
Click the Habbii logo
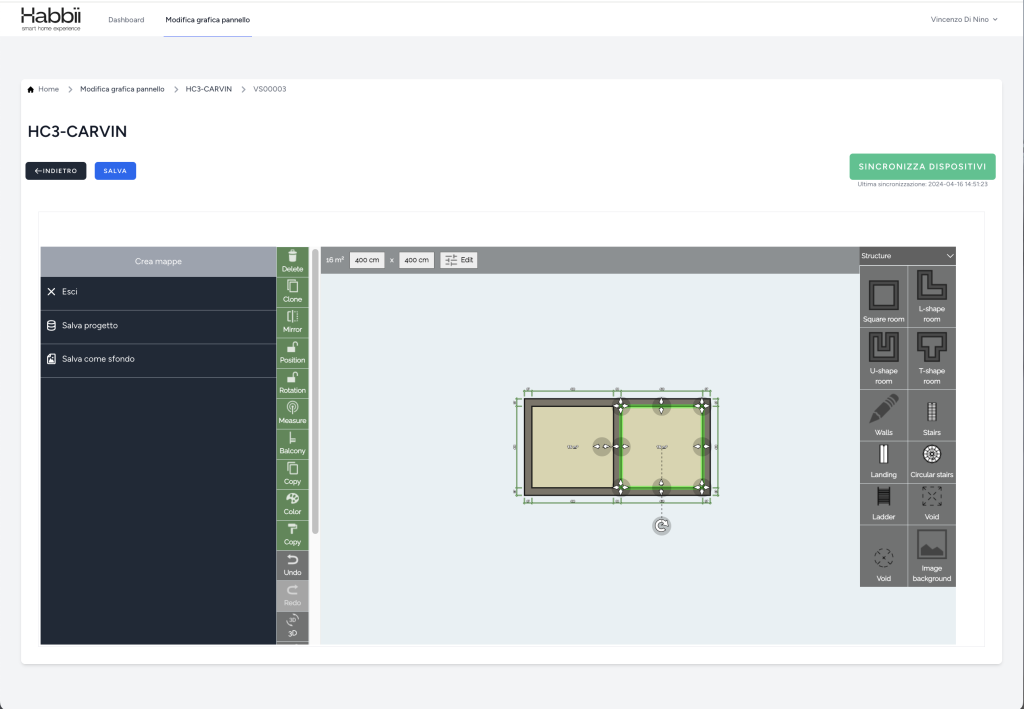click(51, 19)
